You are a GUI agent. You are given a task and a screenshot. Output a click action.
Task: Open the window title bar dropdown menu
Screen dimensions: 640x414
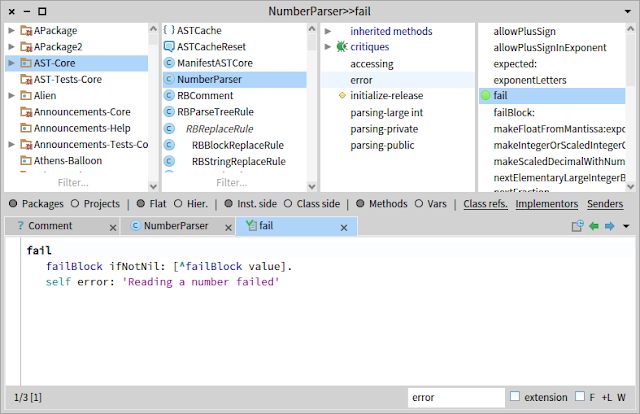[628, 11]
